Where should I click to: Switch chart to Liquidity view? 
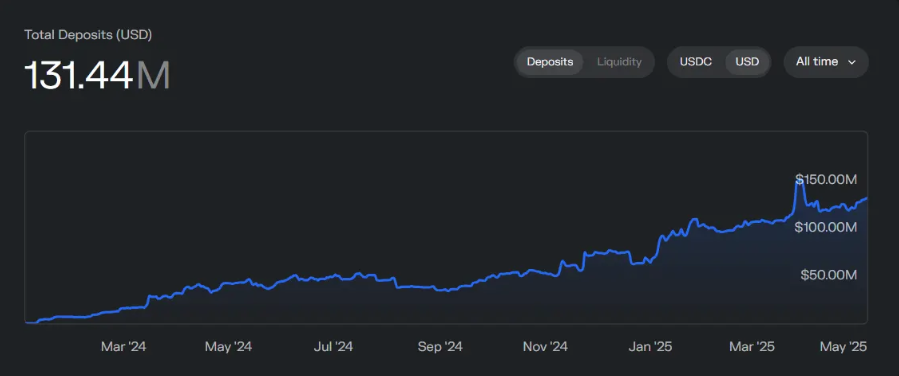click(619, 62)
